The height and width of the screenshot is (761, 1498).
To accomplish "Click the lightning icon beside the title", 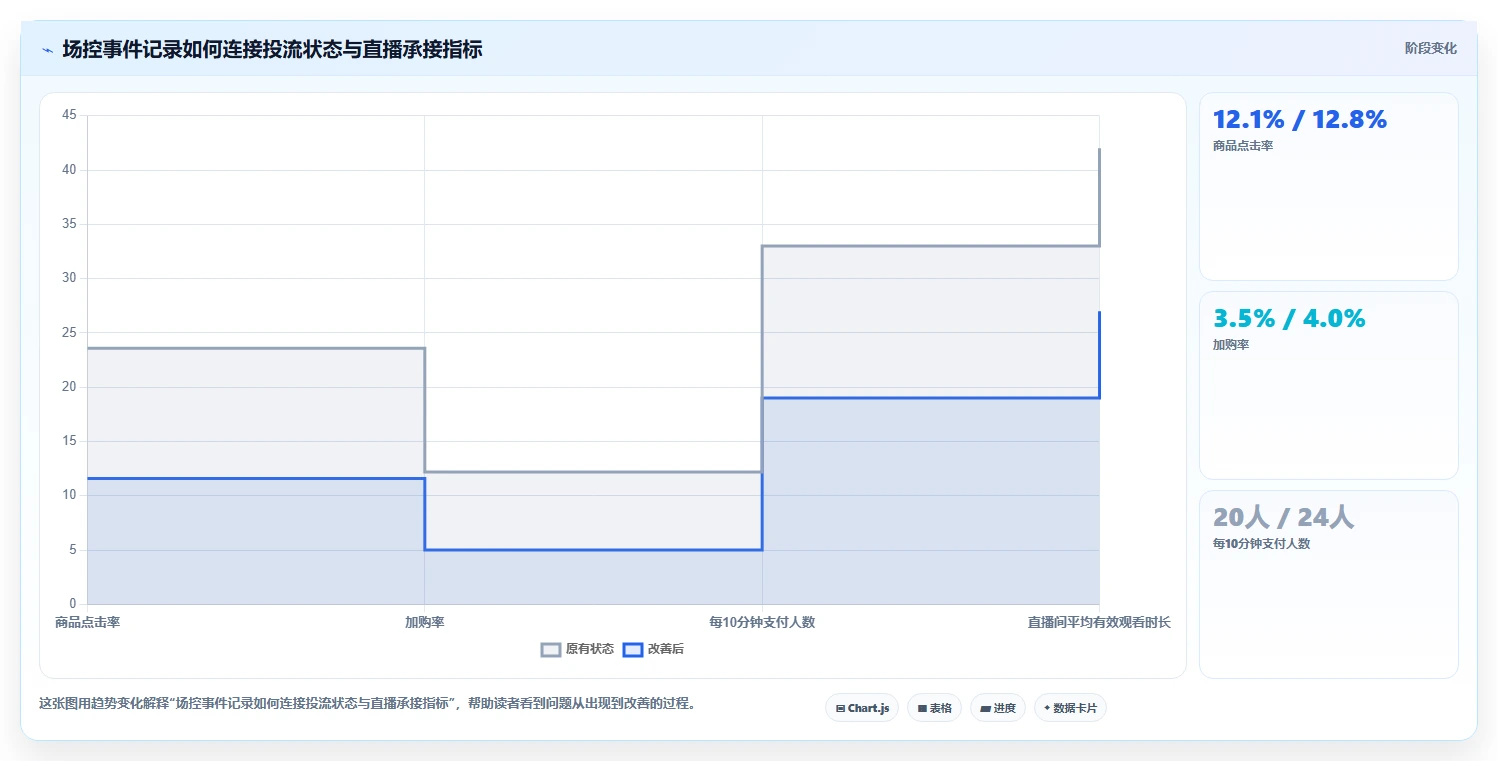I will coord(47,49).
